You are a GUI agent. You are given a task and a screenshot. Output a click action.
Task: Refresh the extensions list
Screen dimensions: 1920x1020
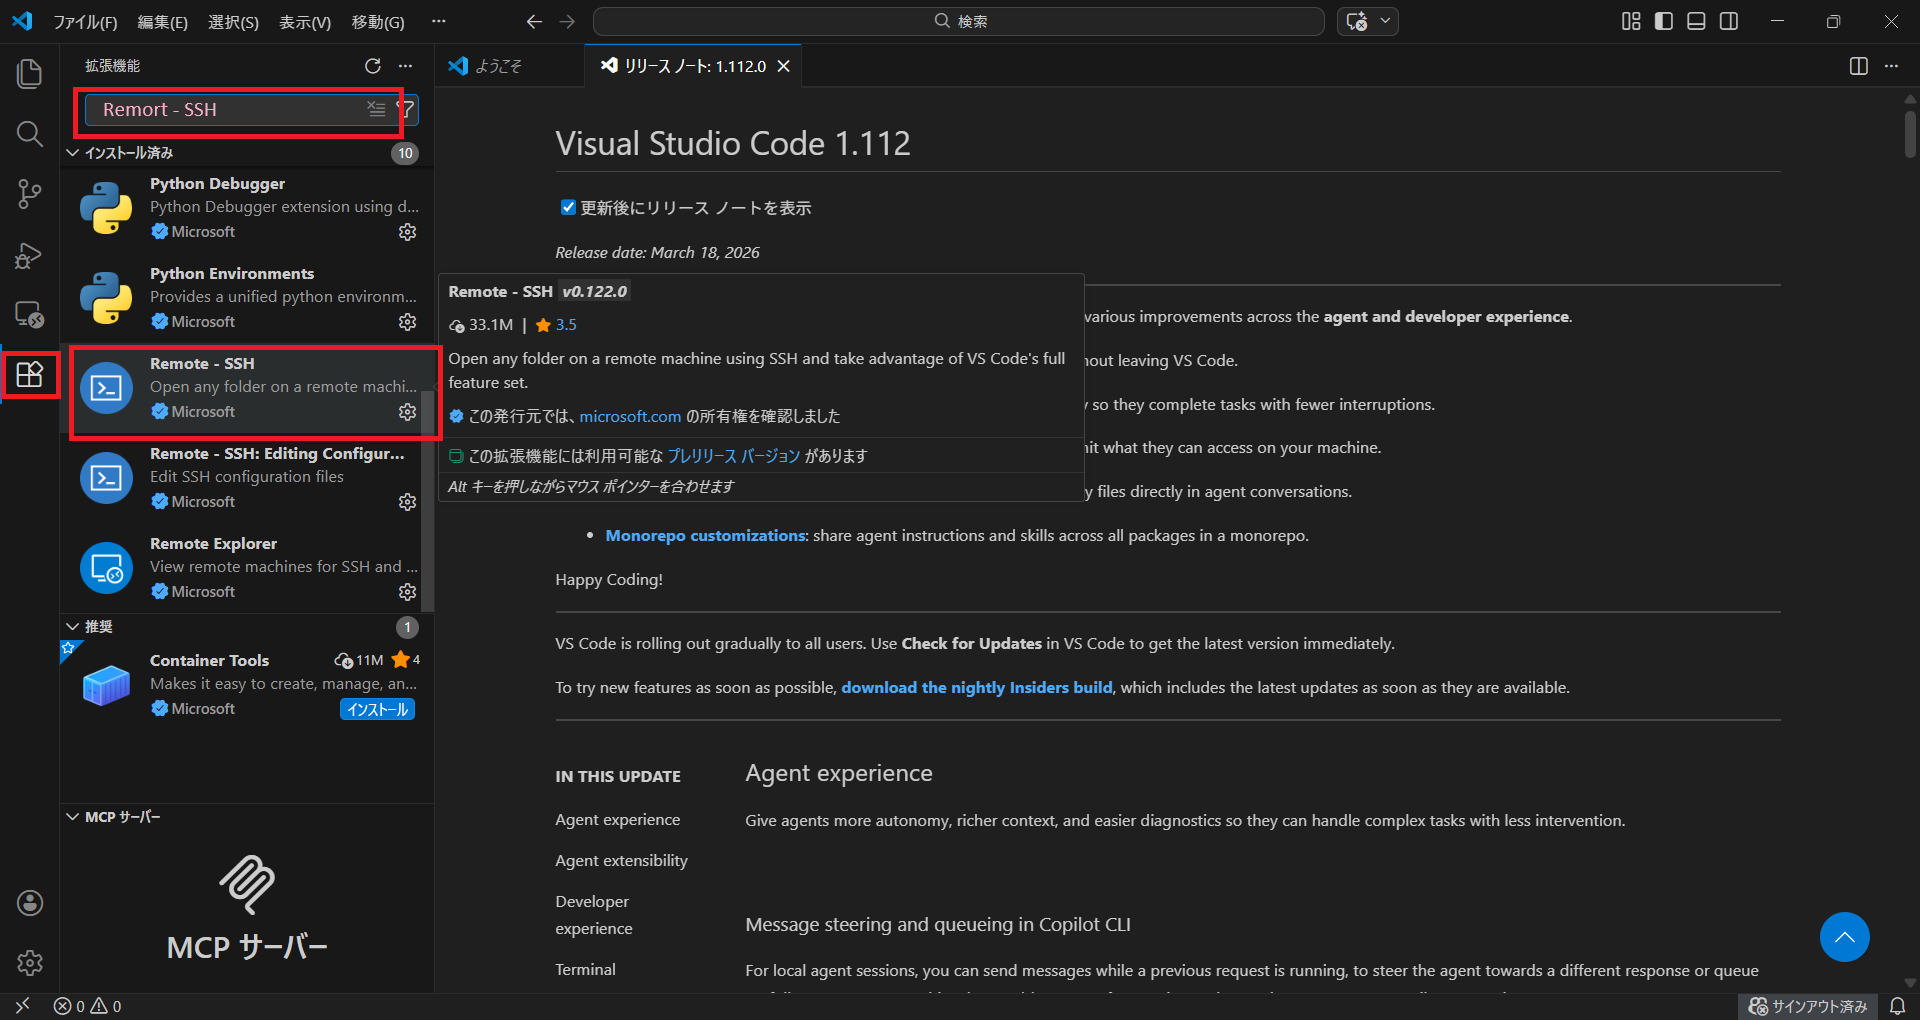[x=373, y=66]
